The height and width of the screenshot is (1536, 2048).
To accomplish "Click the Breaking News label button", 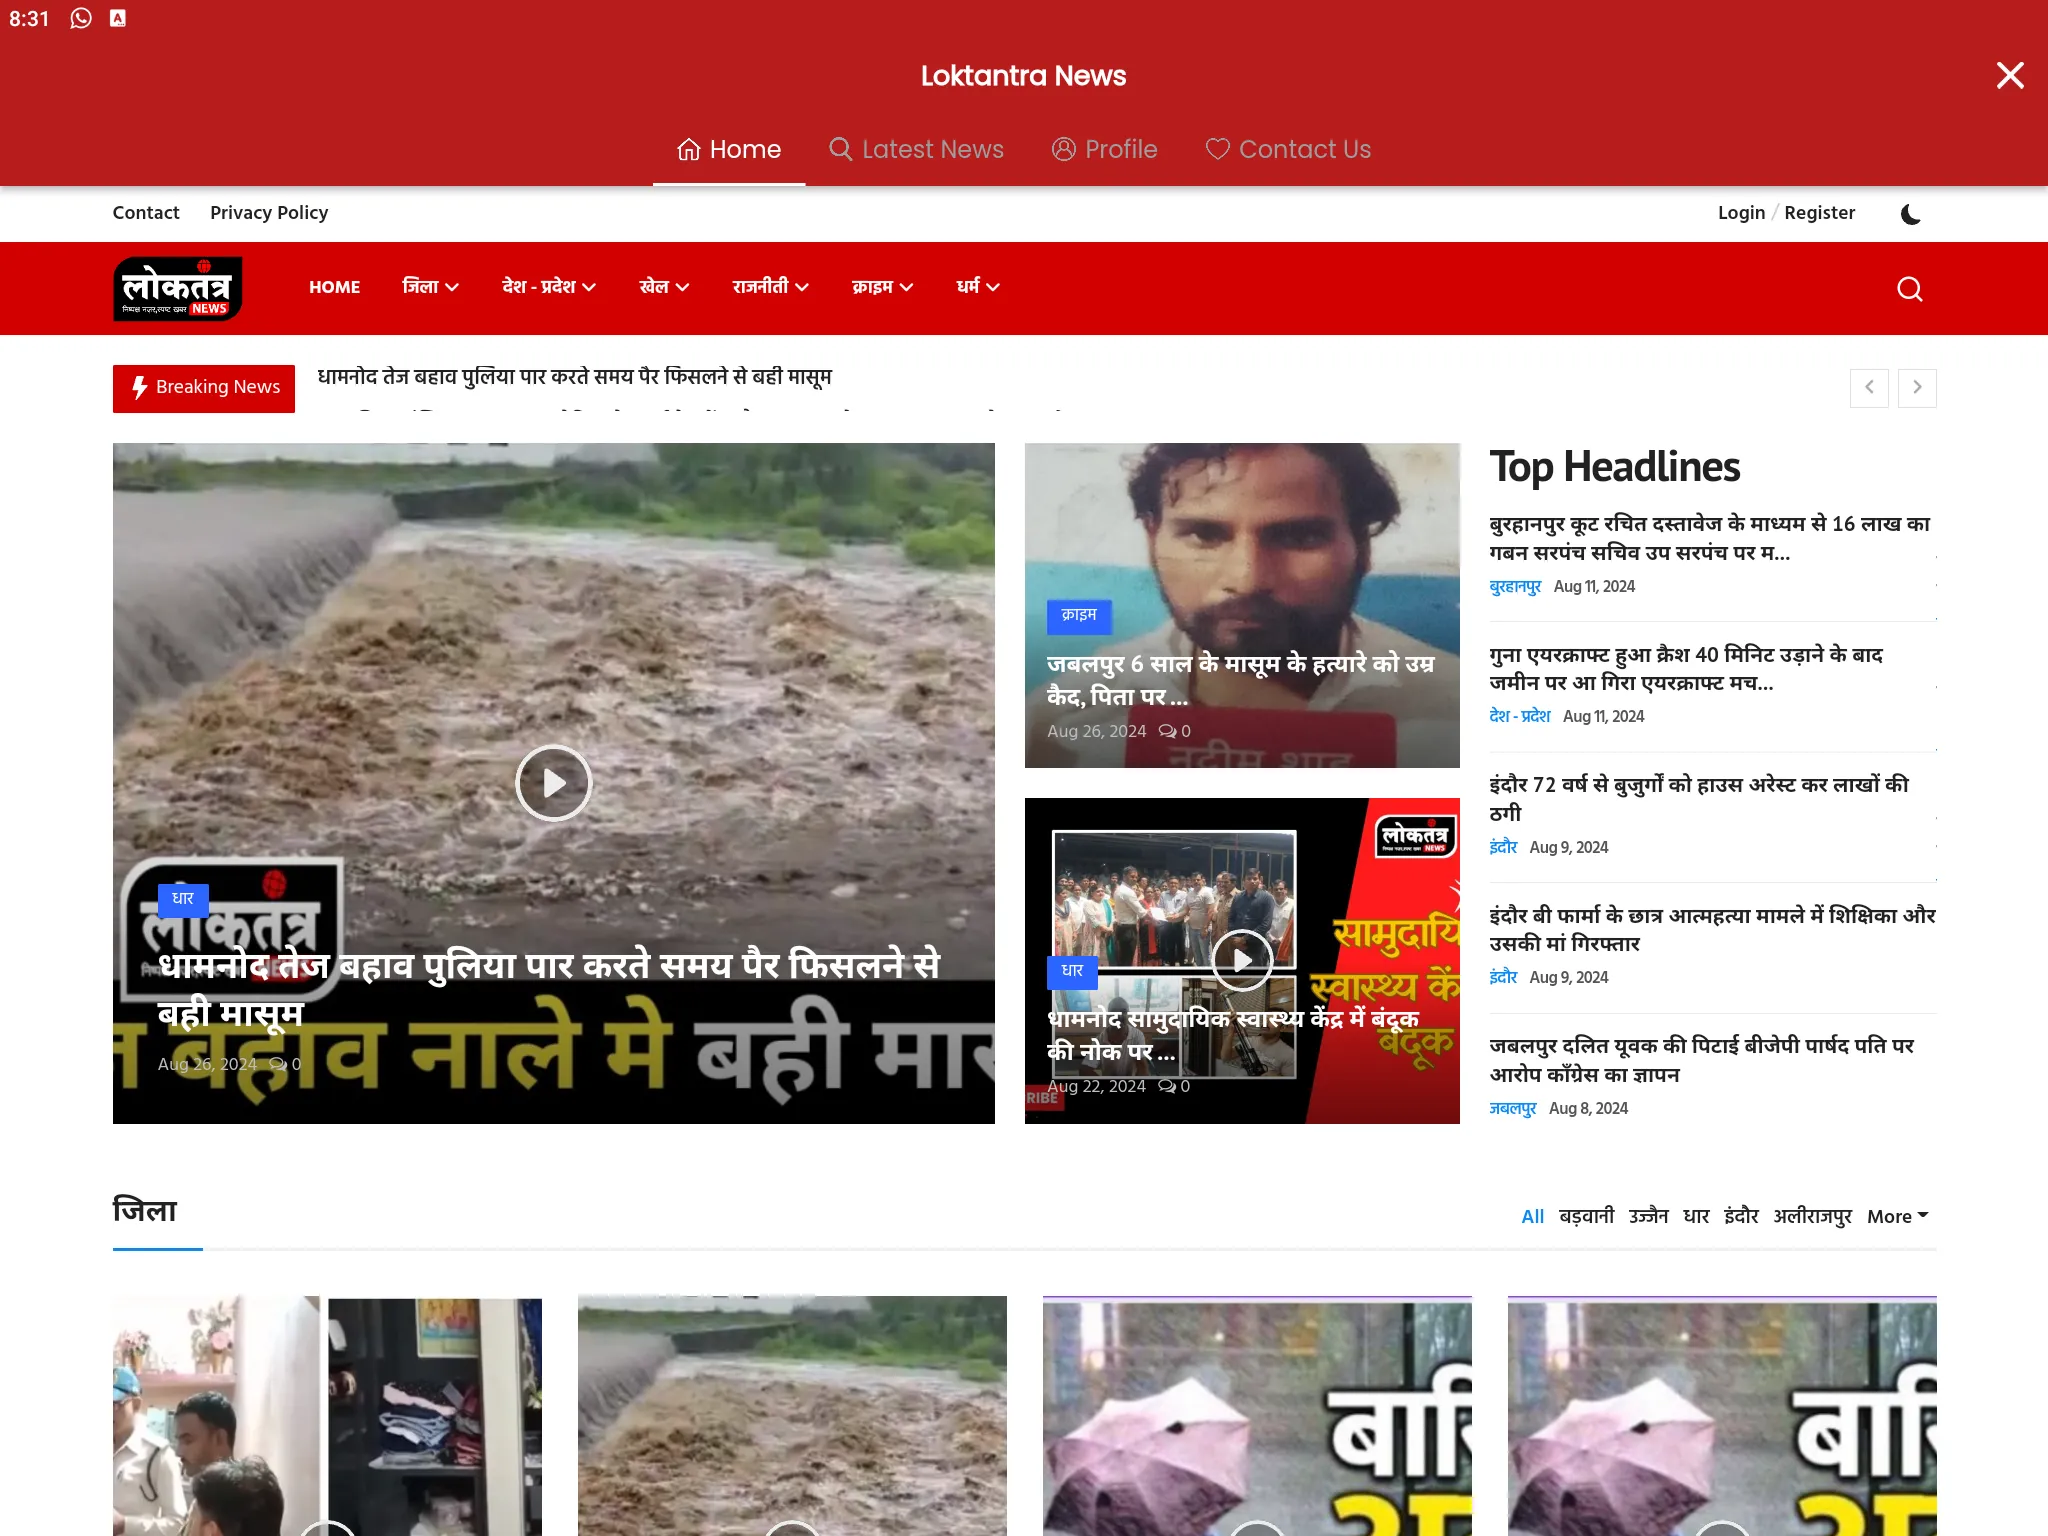I will click(204, 388).
